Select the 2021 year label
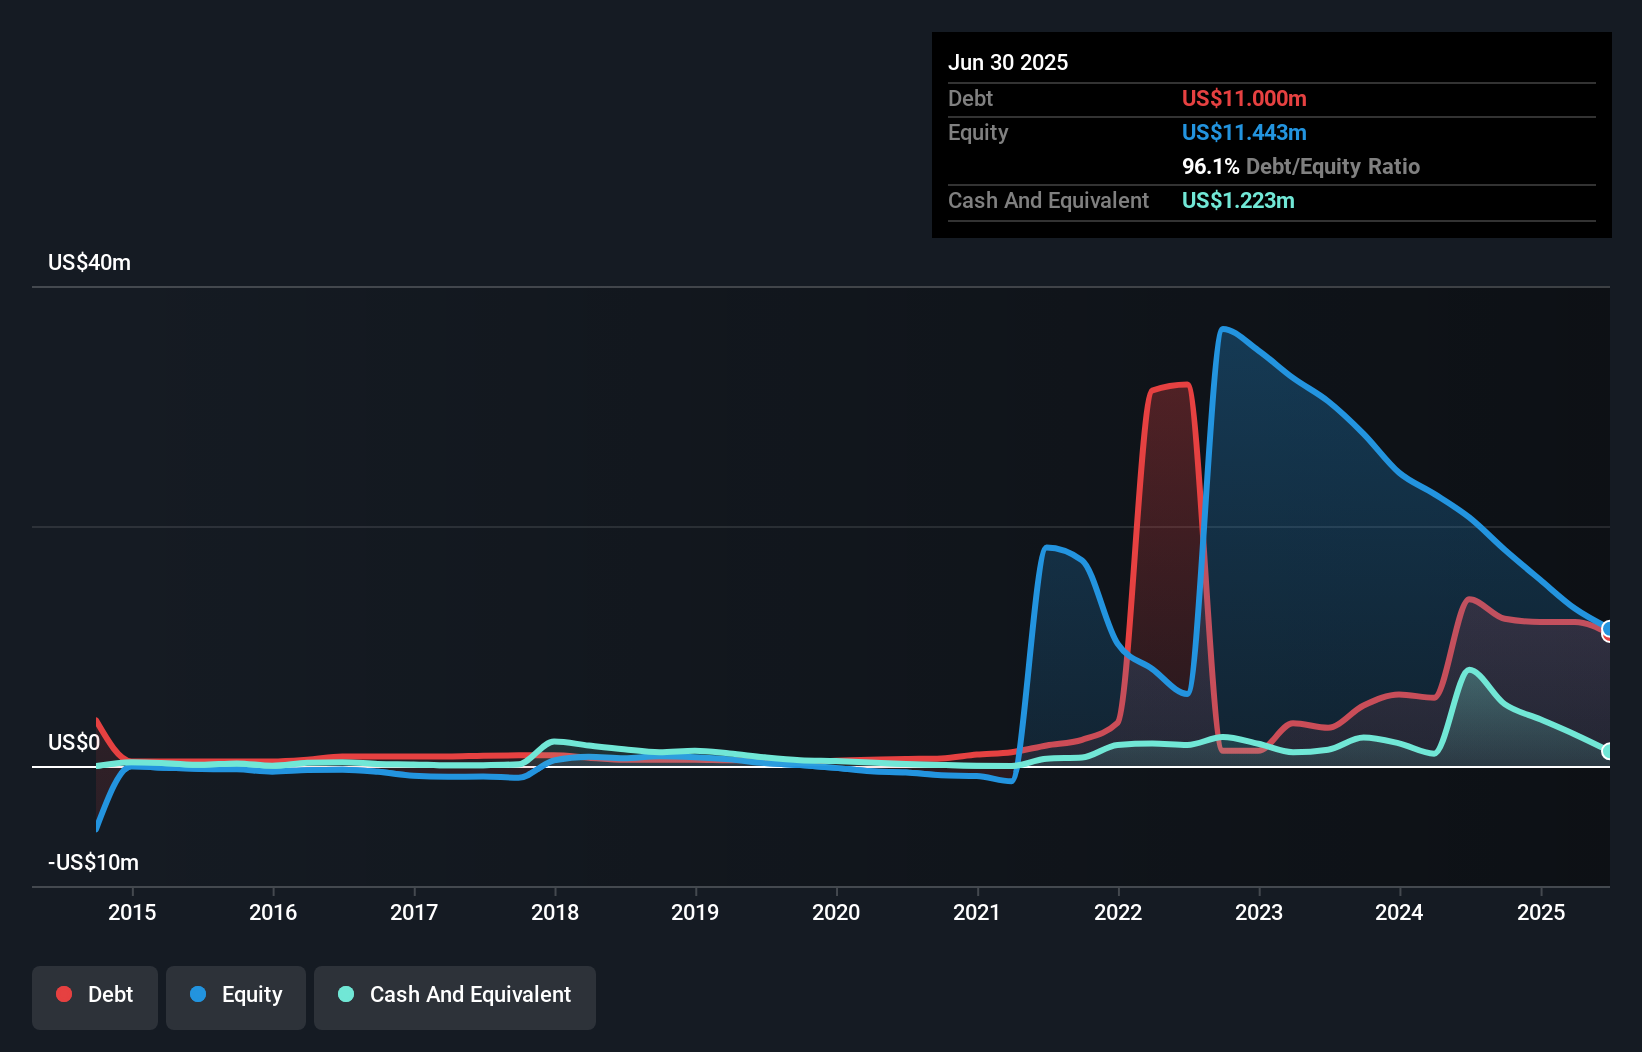1642x1052 pixels. [x=978, y=912]
